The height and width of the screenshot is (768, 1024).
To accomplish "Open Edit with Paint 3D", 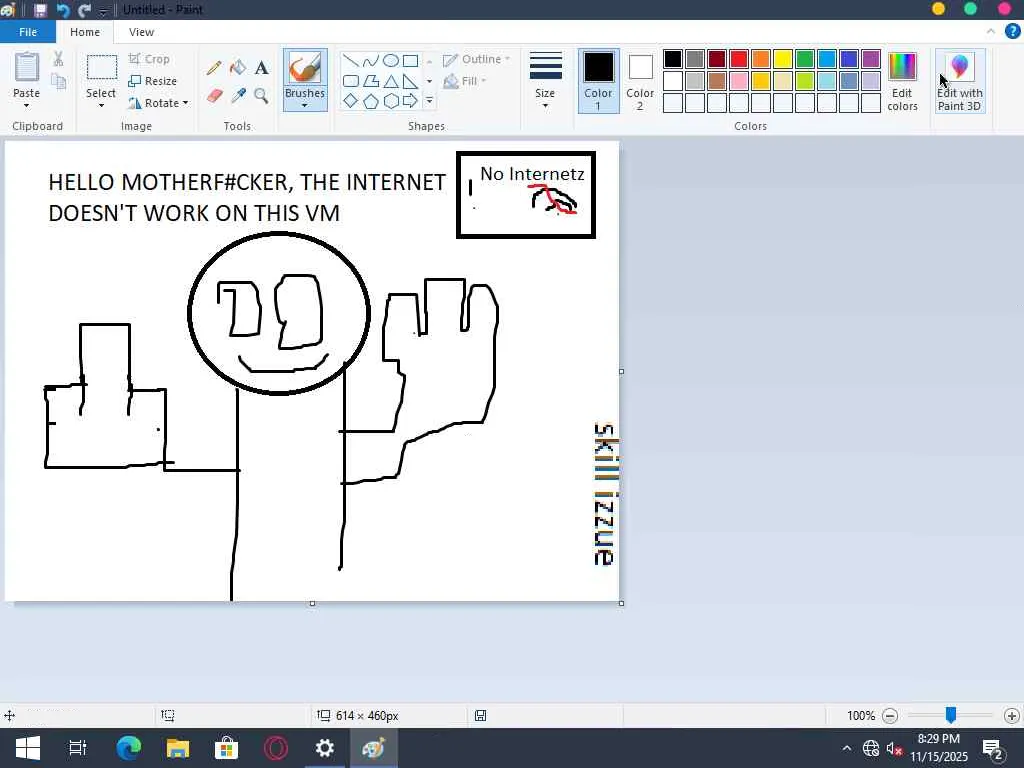I will [x=959, y=82].
